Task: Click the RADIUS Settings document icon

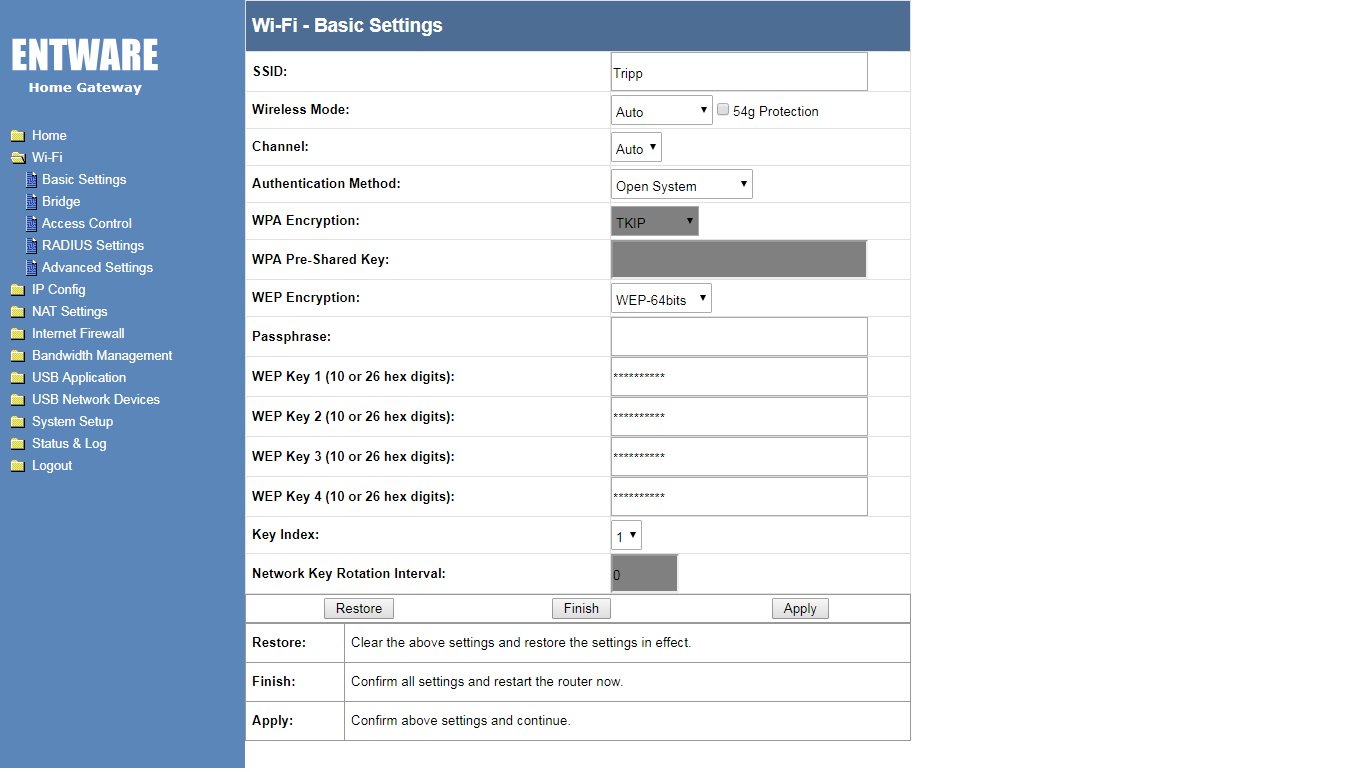Action: tap(31, 246)
